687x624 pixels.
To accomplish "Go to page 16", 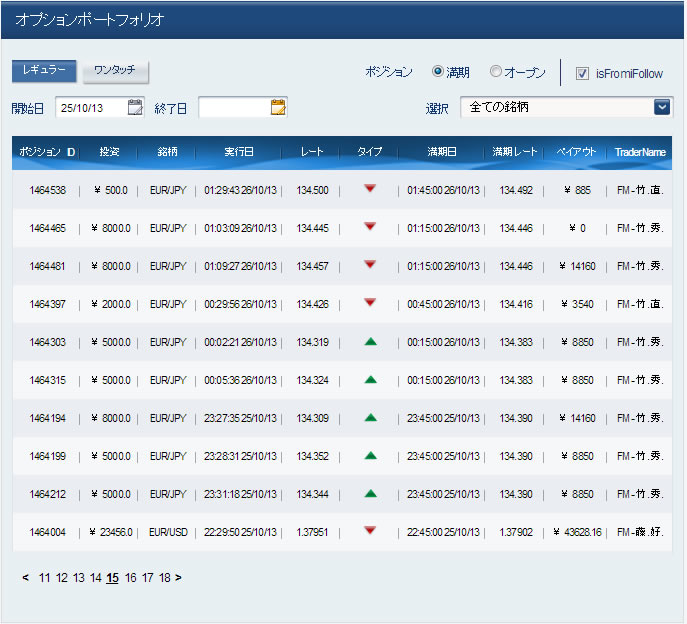I will click(x=131, y=578).
